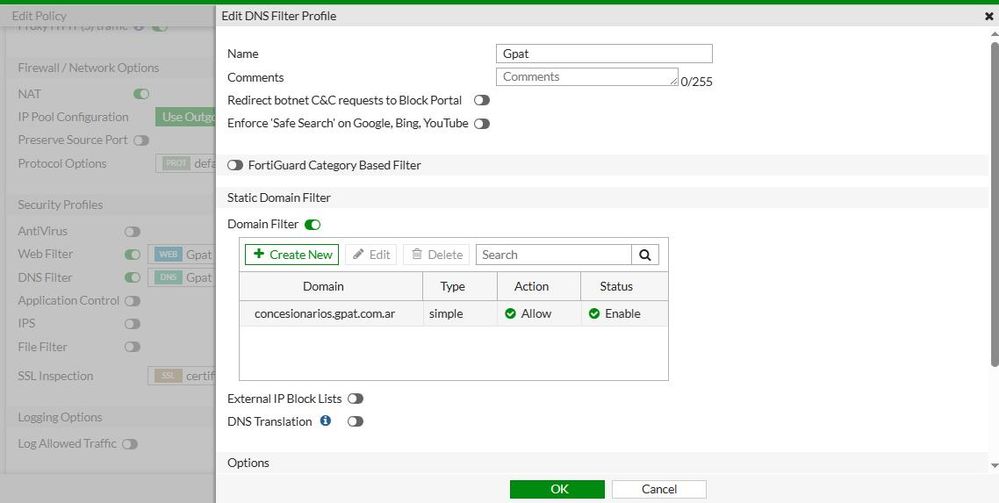
Task: Click the Domain Filter Search field
Action: click(x=554, y=254)
